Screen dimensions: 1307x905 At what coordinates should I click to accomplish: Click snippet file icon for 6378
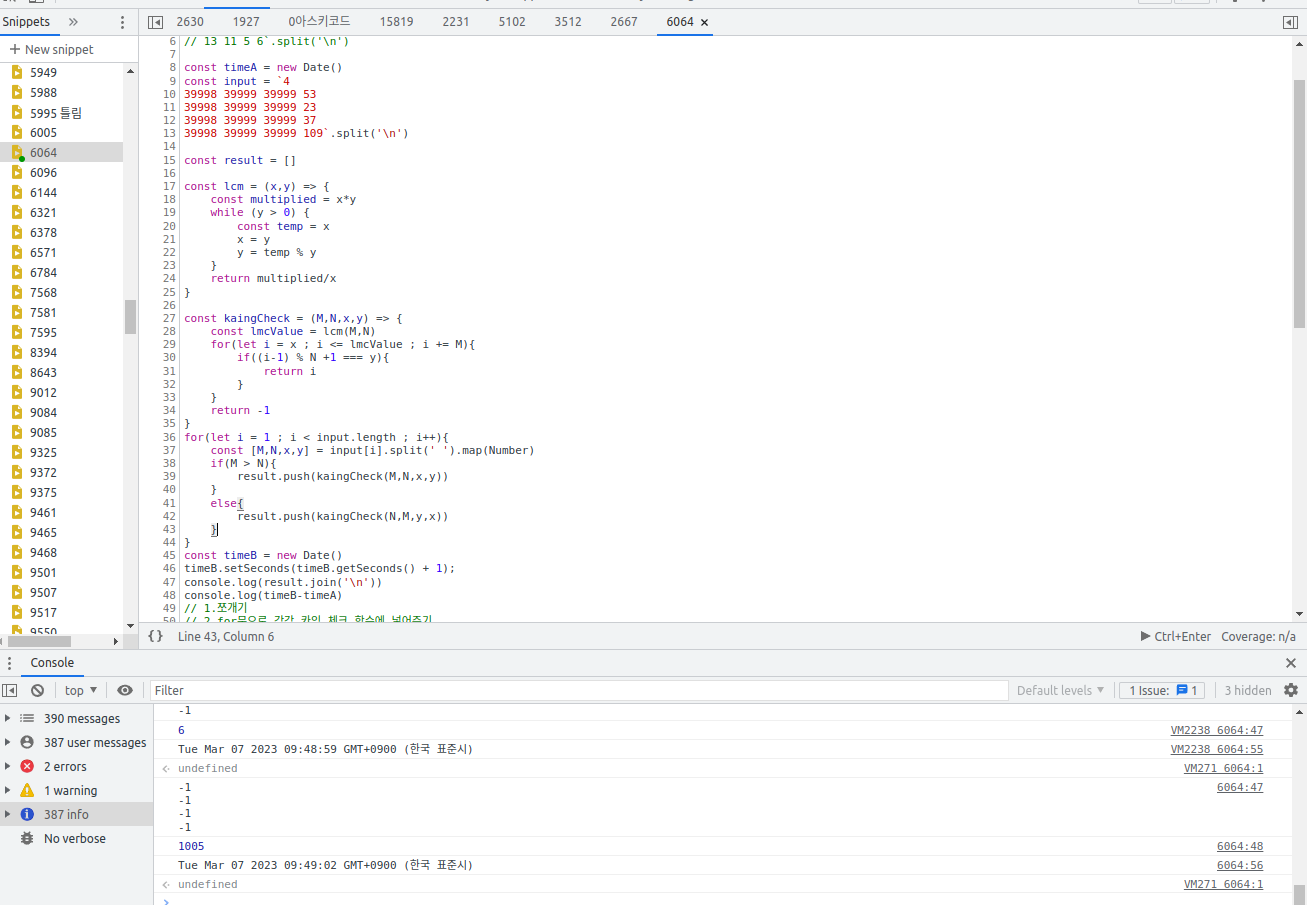click(x=17, y=232)
